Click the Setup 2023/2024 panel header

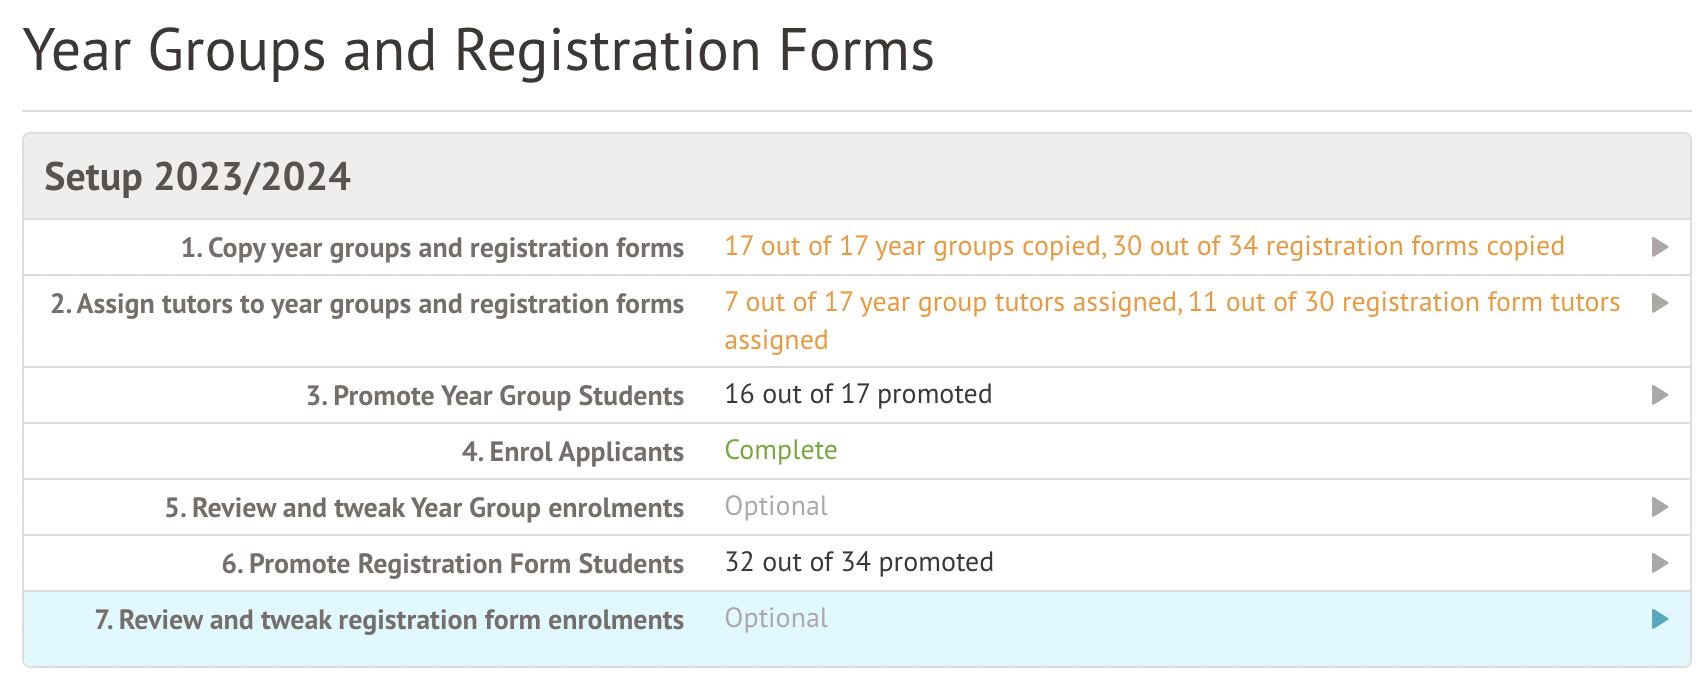click(x=198, y=177)
